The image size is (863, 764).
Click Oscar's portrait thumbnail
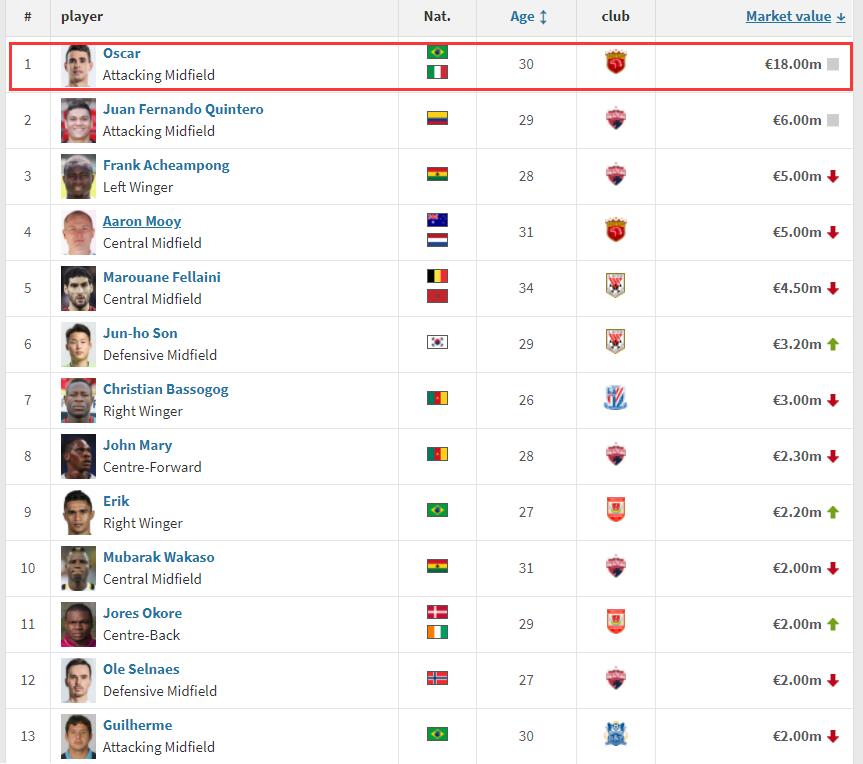pos(78,65)
